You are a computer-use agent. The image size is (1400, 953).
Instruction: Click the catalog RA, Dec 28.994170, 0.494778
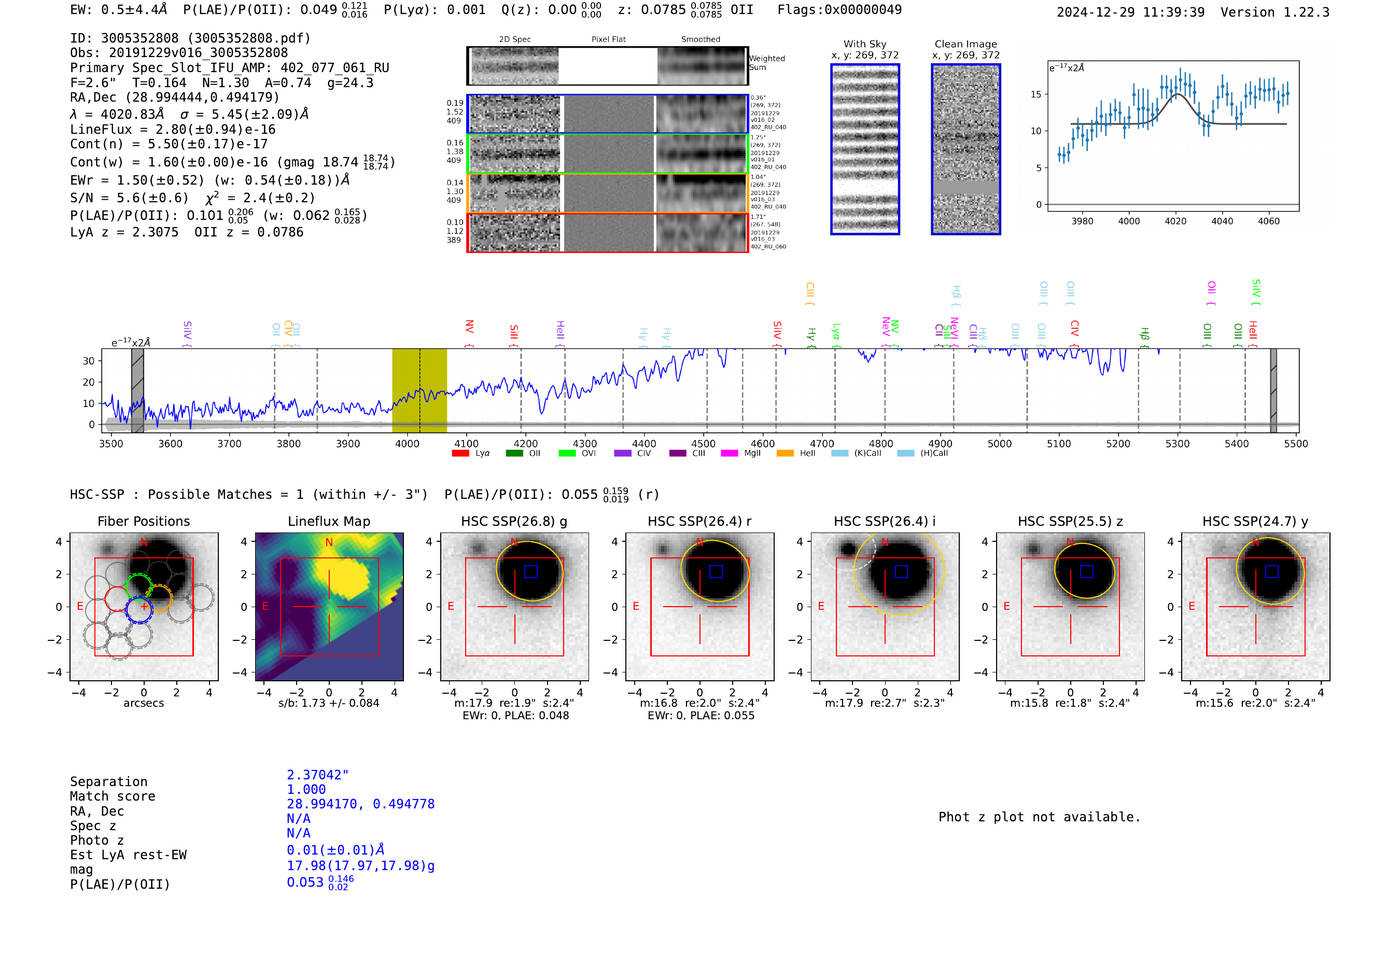point(361,804)
